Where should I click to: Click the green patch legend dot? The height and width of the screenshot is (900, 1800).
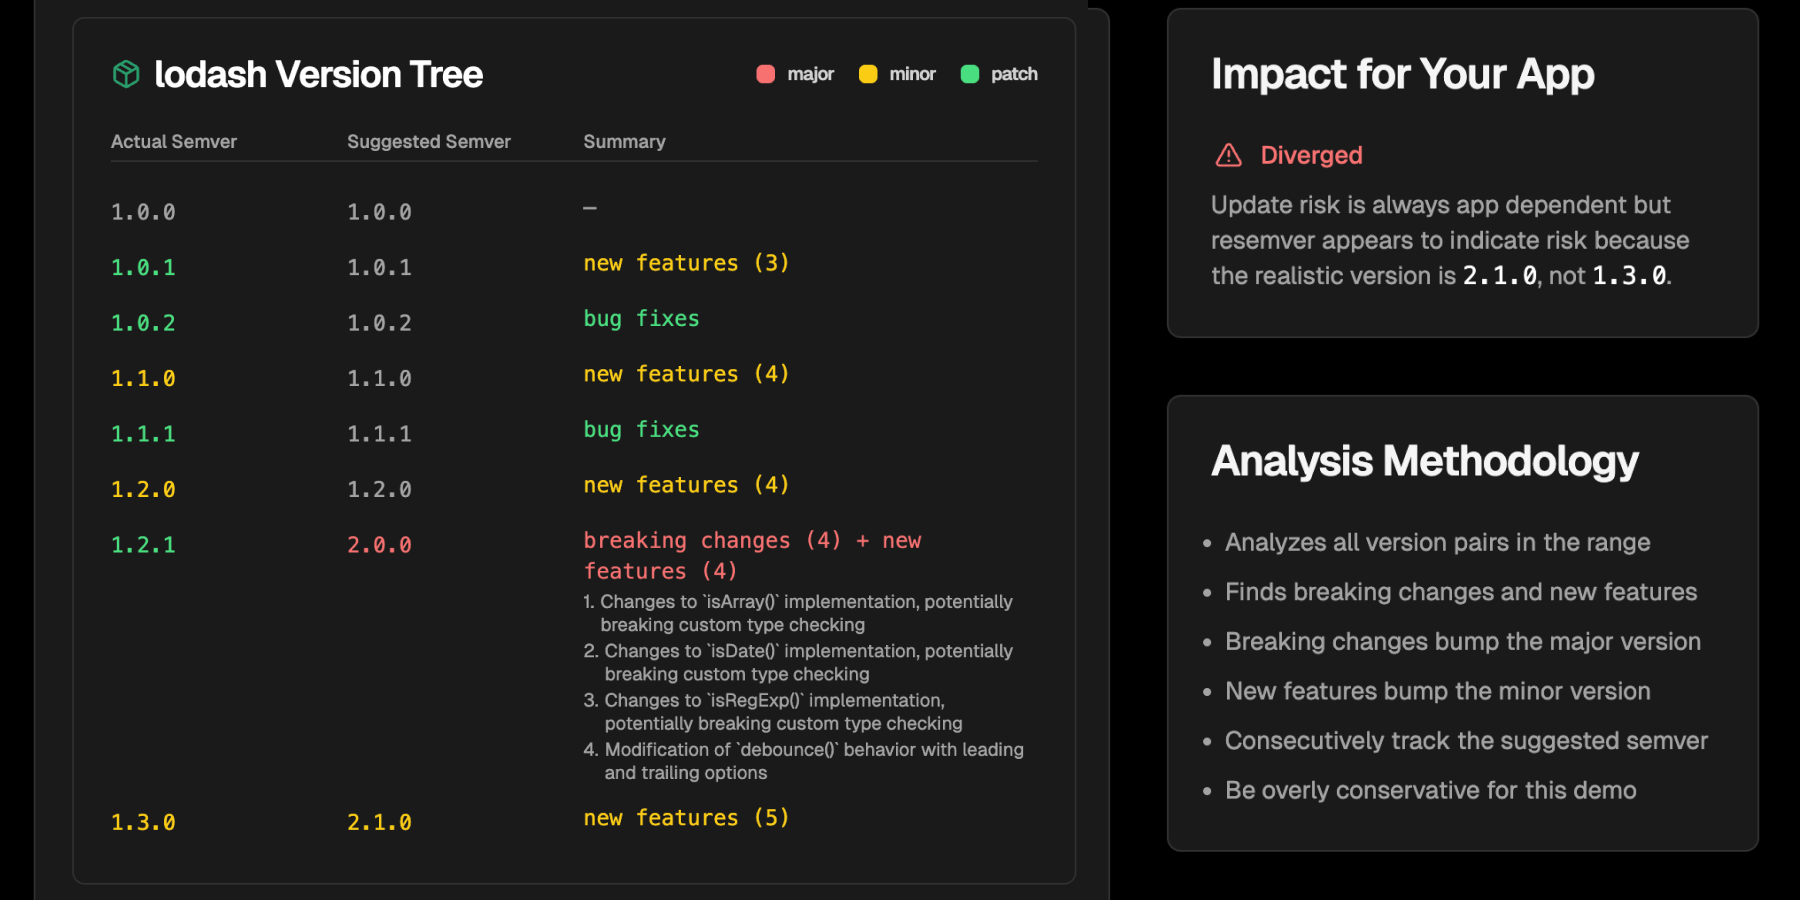pos(969,73)
